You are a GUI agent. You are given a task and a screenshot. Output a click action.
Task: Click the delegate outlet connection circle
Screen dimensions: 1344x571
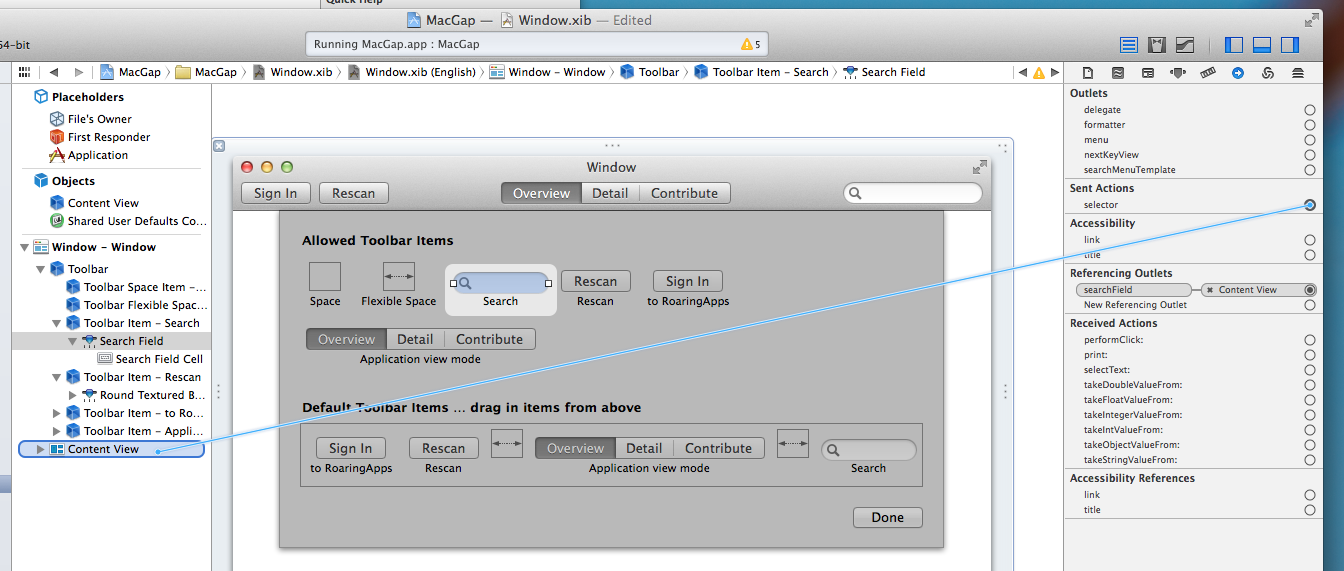tap(1310, 110)
